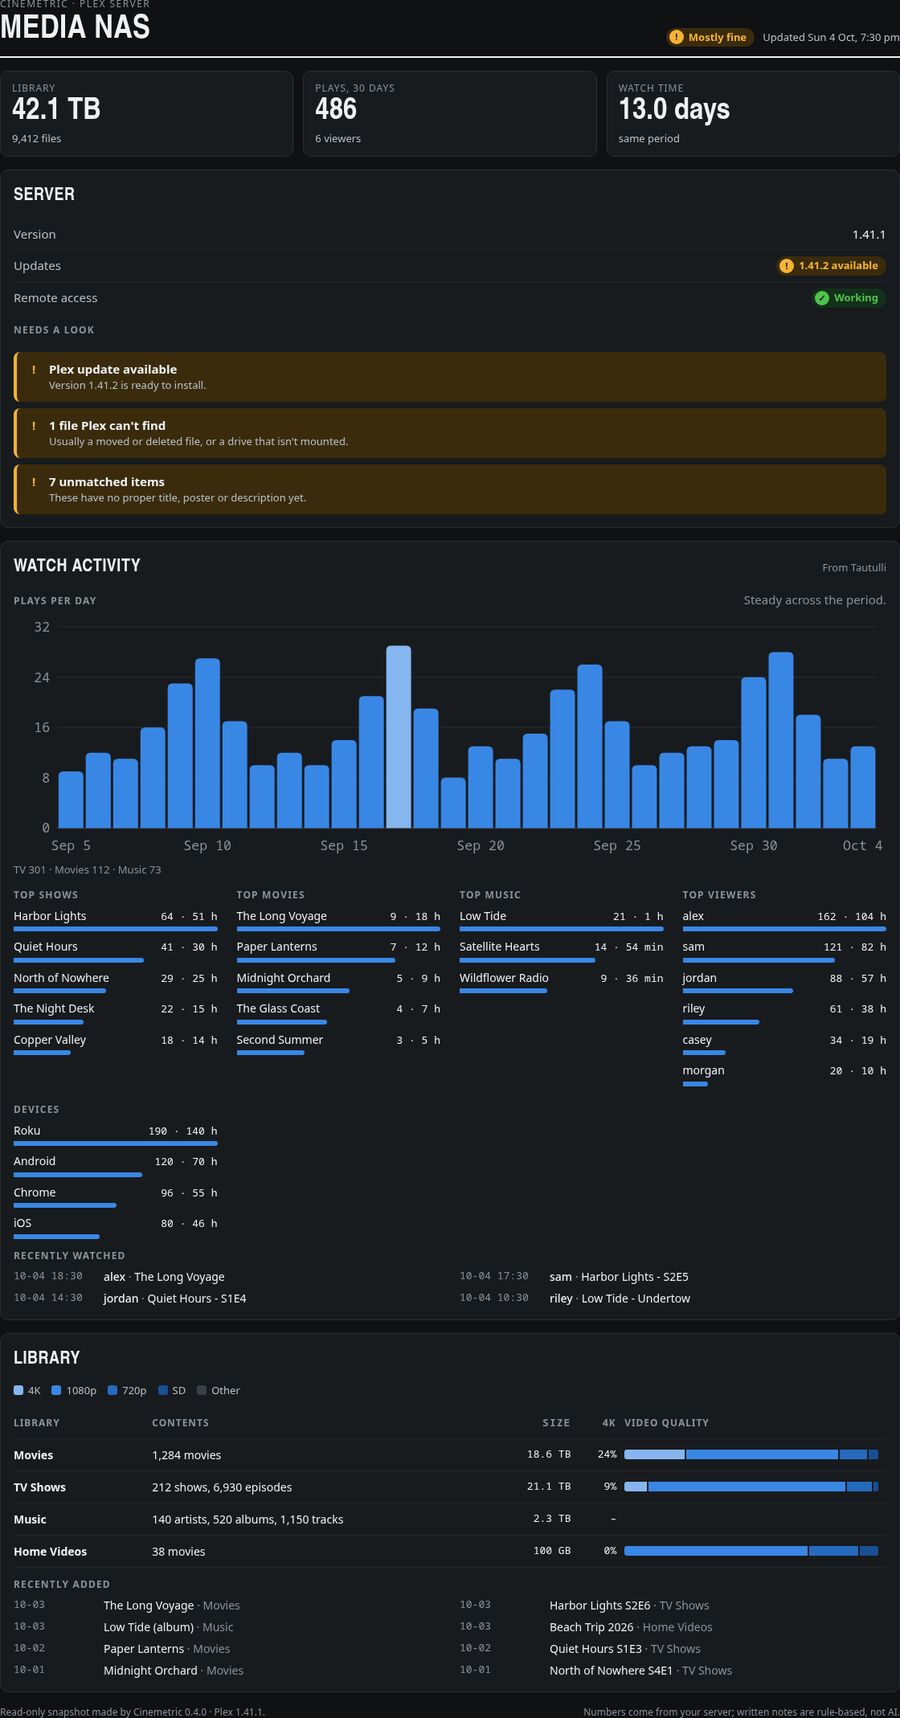Click recently watched 'jordan · Quiet Hours - S1E4'

175,1299
